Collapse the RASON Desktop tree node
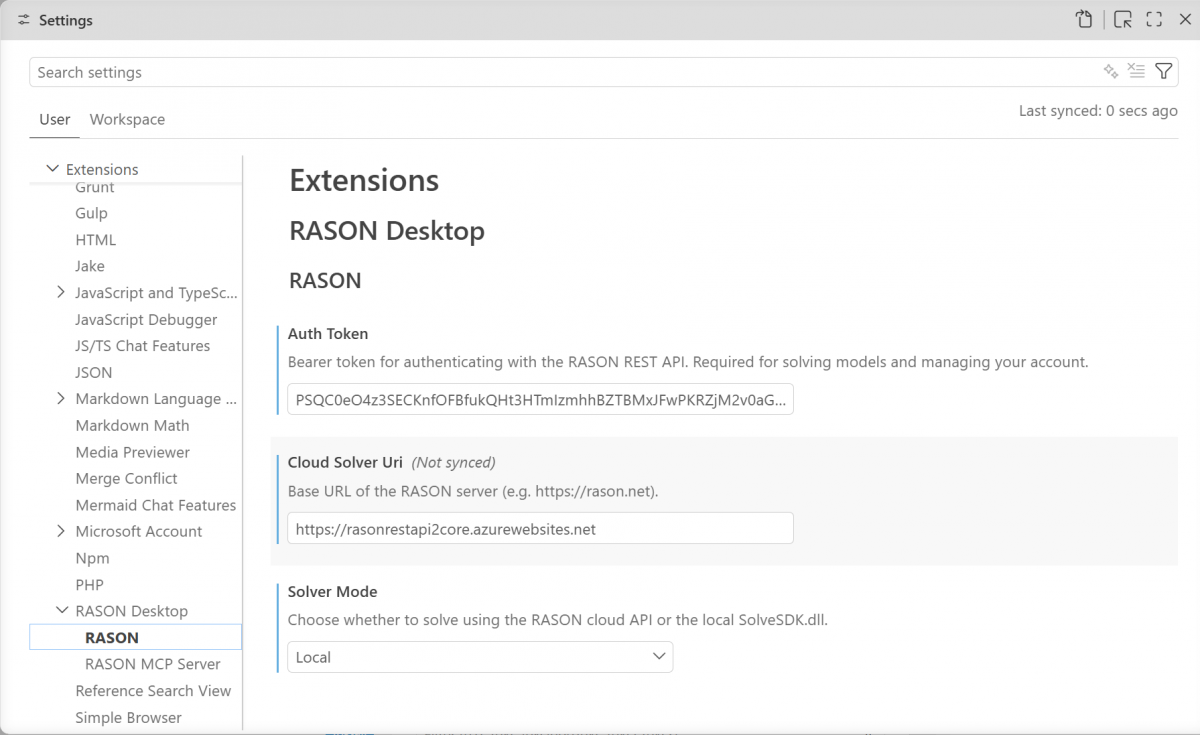 [x=62, y=611]
